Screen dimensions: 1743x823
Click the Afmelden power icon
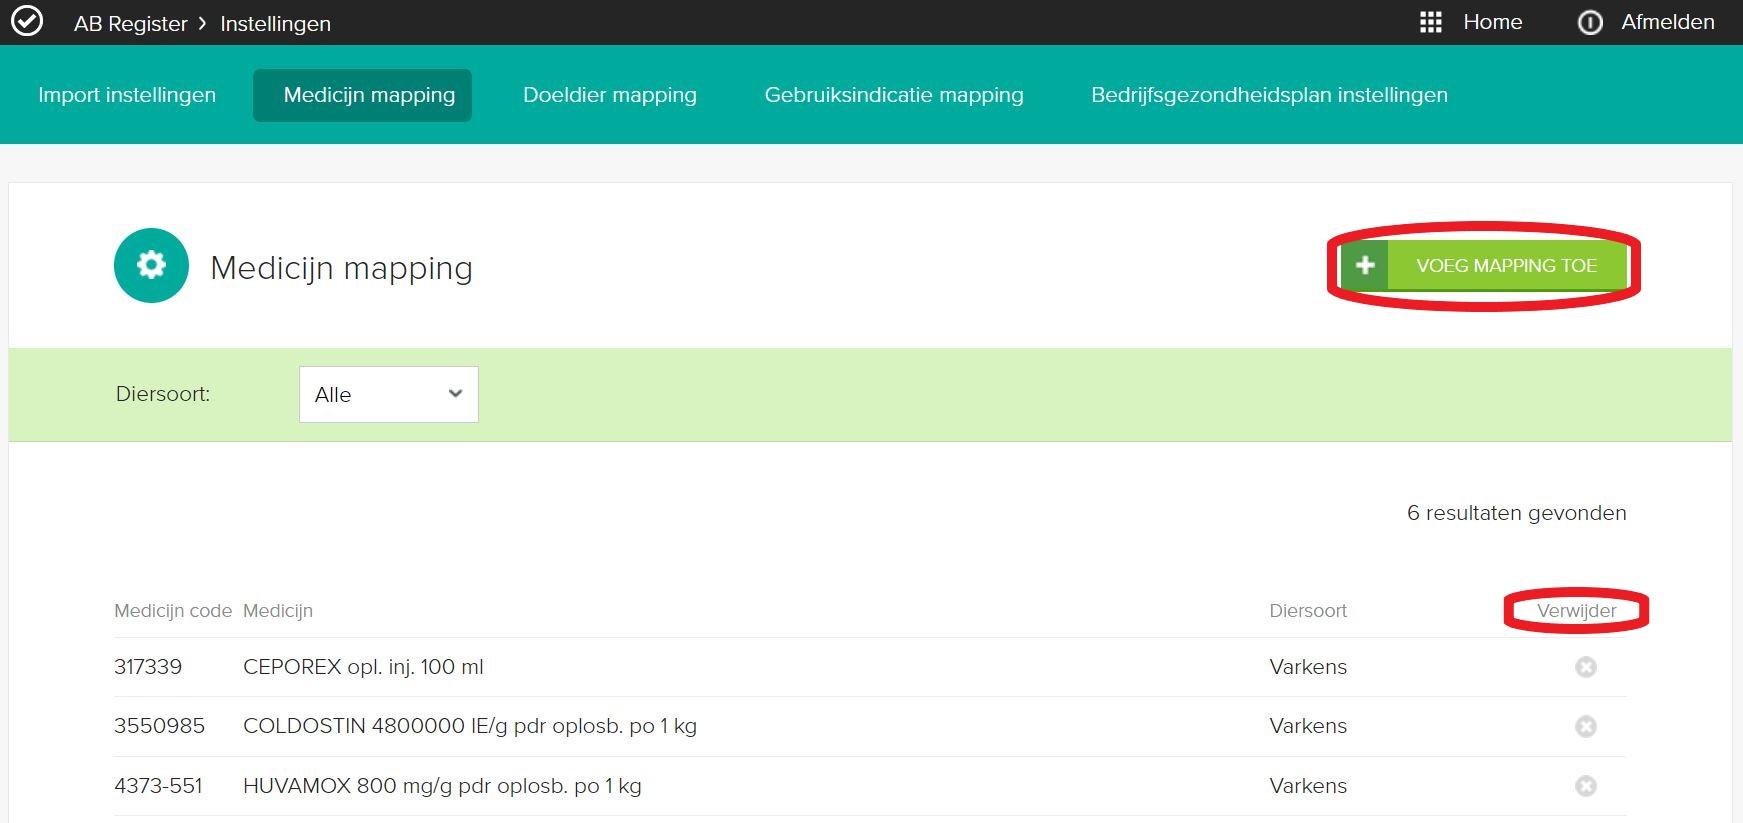(x=1589, y=22)
